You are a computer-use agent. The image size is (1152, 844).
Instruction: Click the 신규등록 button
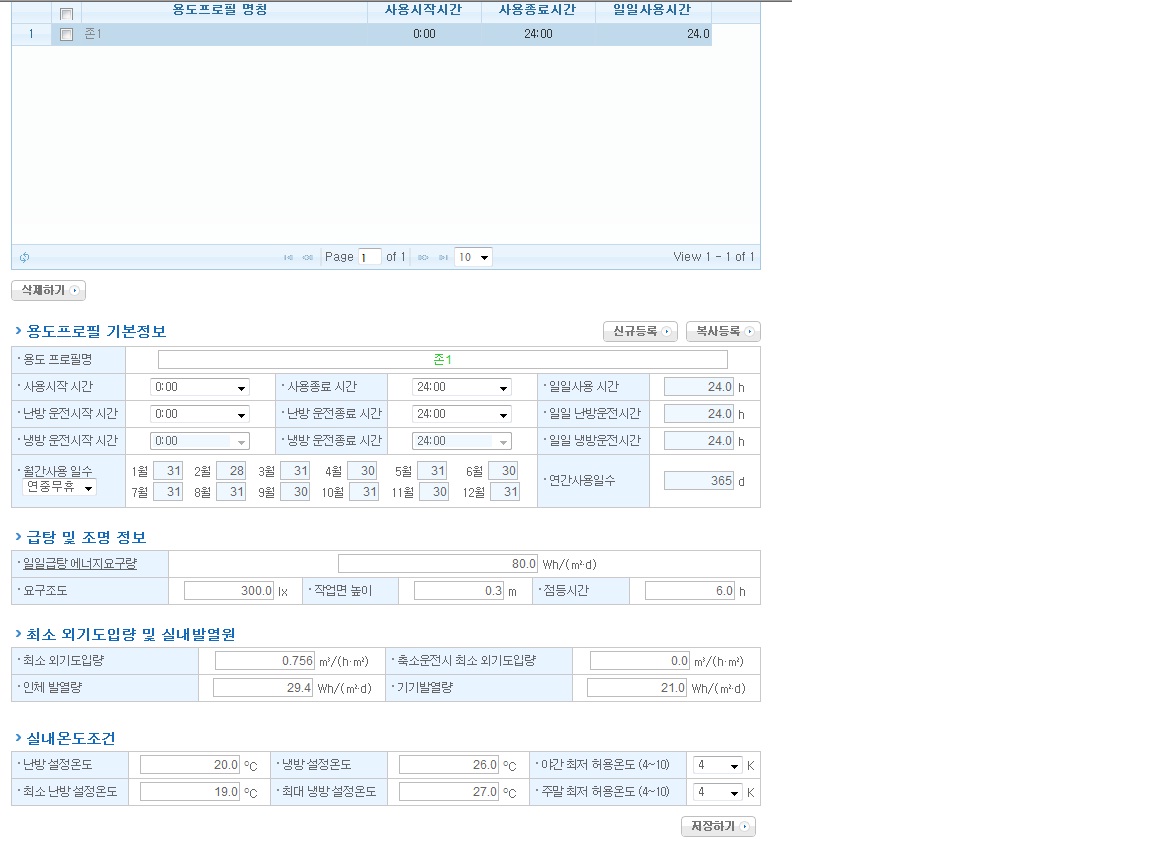click(640, 331)
